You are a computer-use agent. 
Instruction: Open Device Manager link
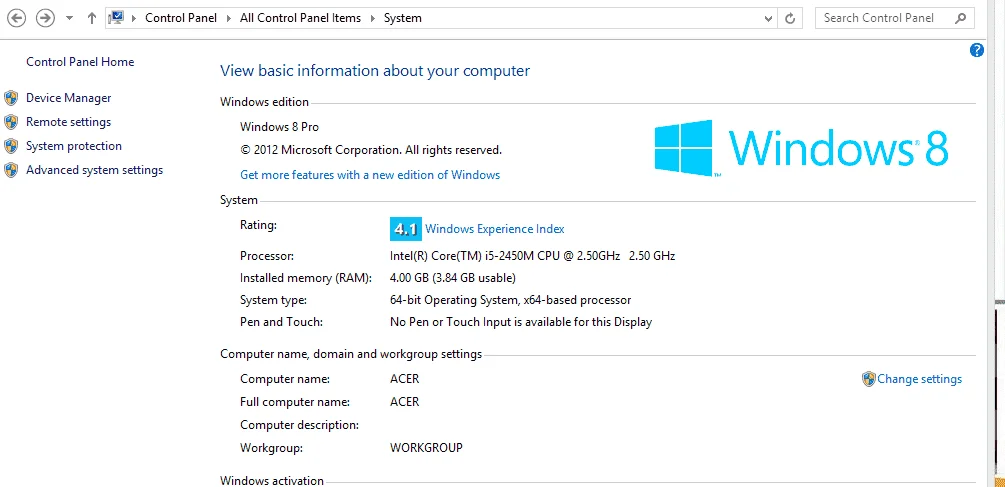[x=69, y=98]
